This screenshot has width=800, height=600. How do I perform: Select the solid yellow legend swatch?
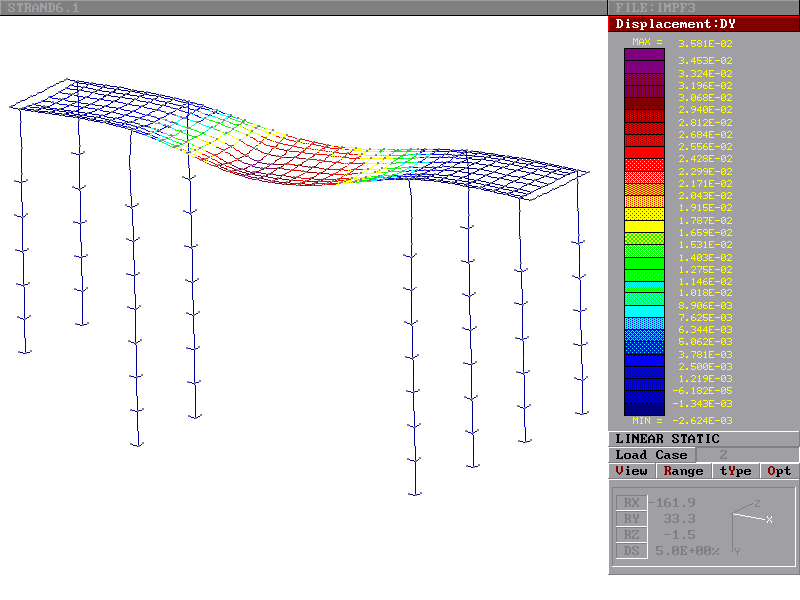(x=644, y=227)
